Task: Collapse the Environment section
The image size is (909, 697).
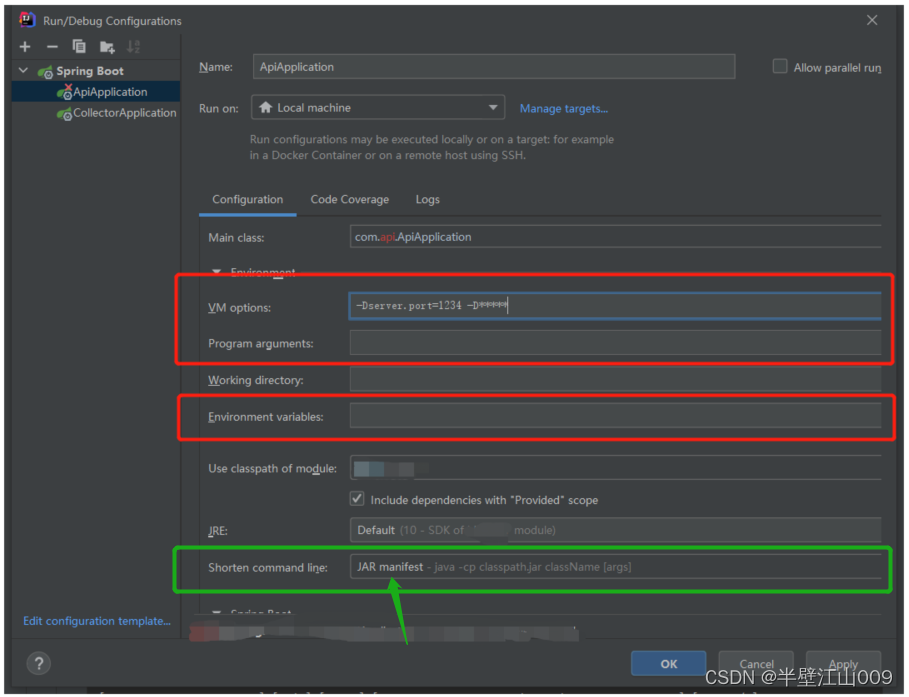Action: (216, 271)
